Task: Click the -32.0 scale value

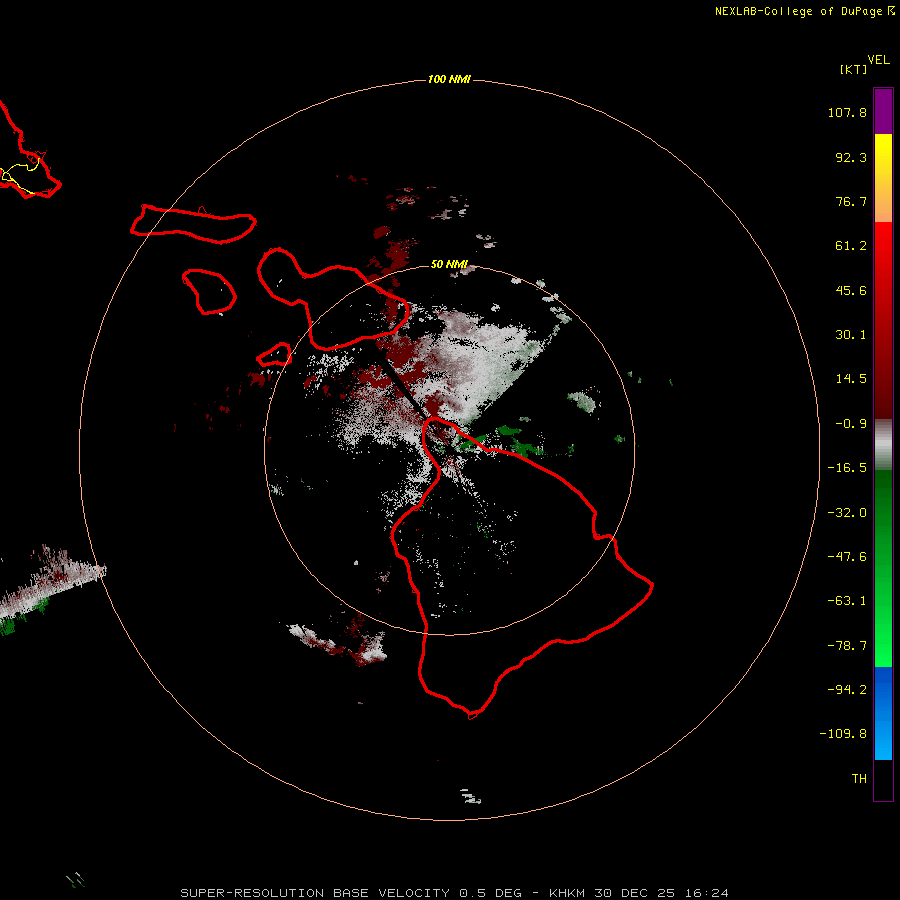Action: click(847, 513)
